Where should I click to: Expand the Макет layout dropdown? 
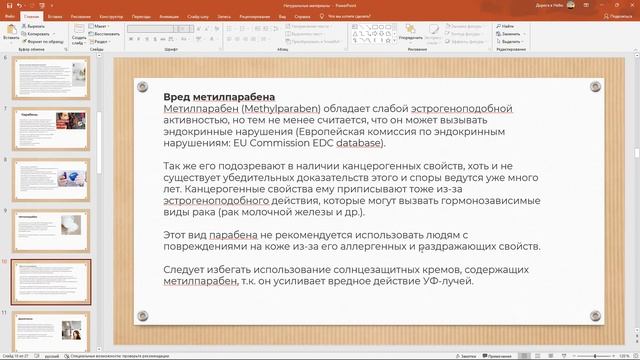coord(99,26)
